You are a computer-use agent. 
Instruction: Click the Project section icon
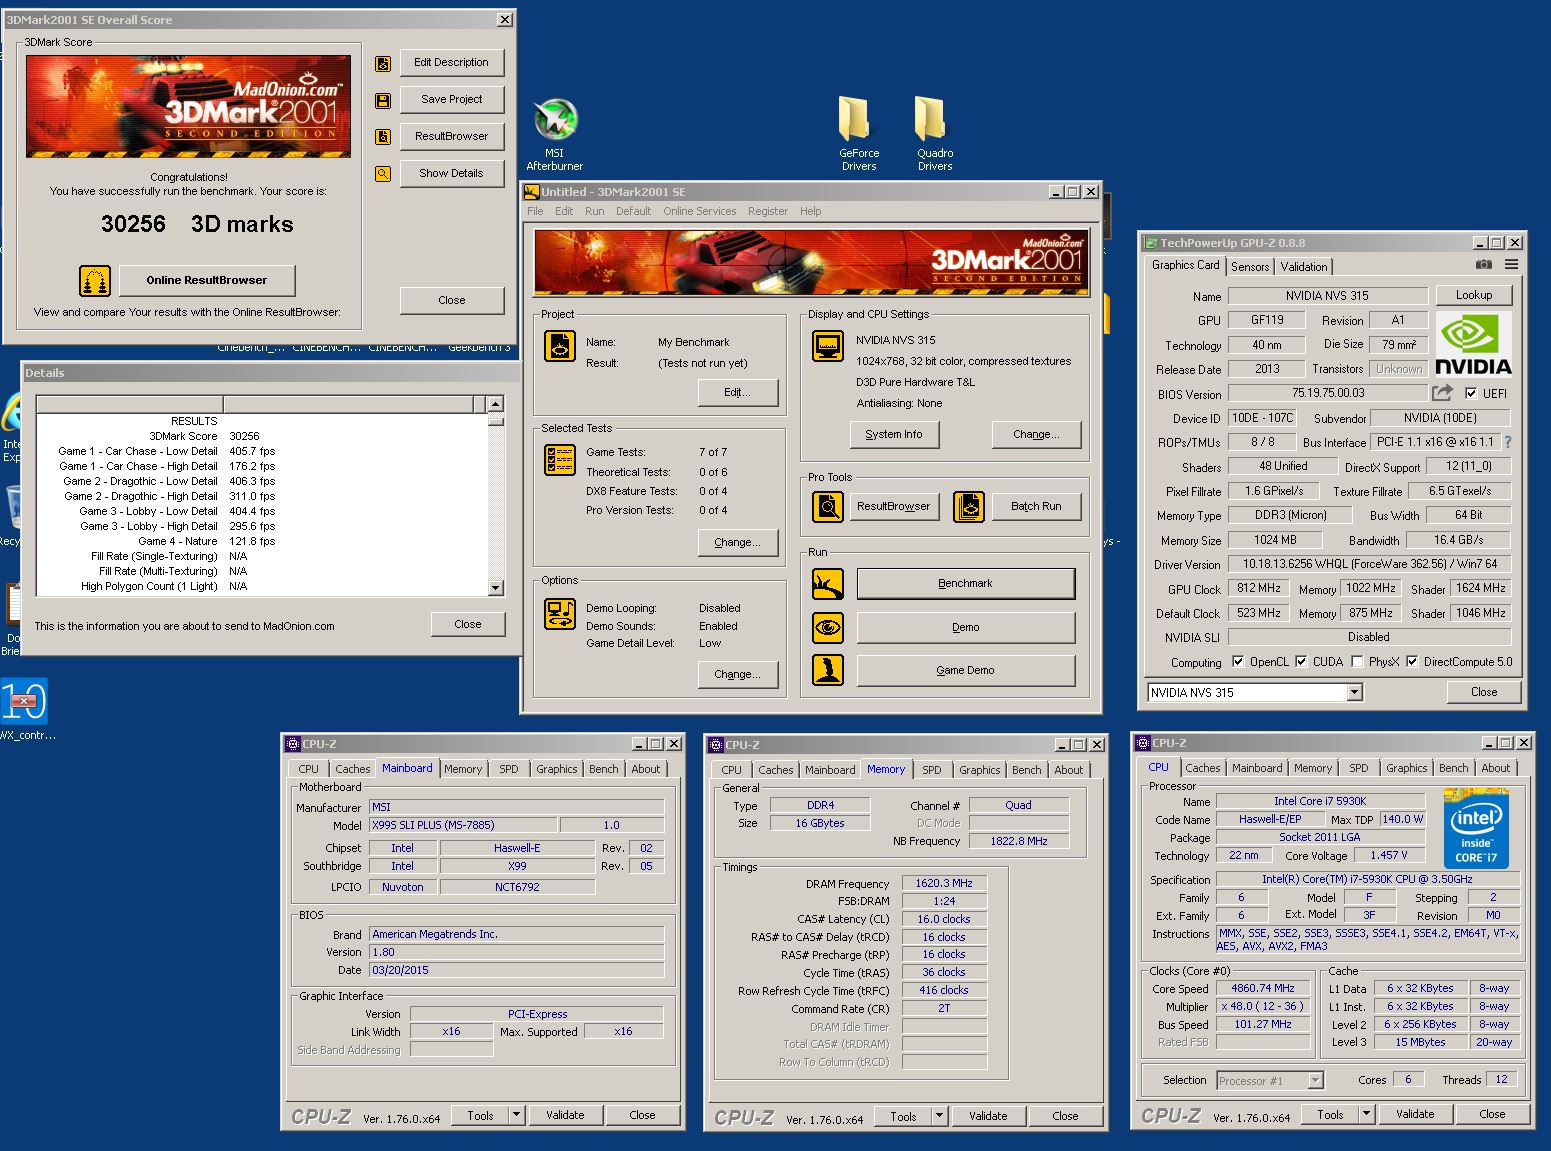[x=560, y=346]
